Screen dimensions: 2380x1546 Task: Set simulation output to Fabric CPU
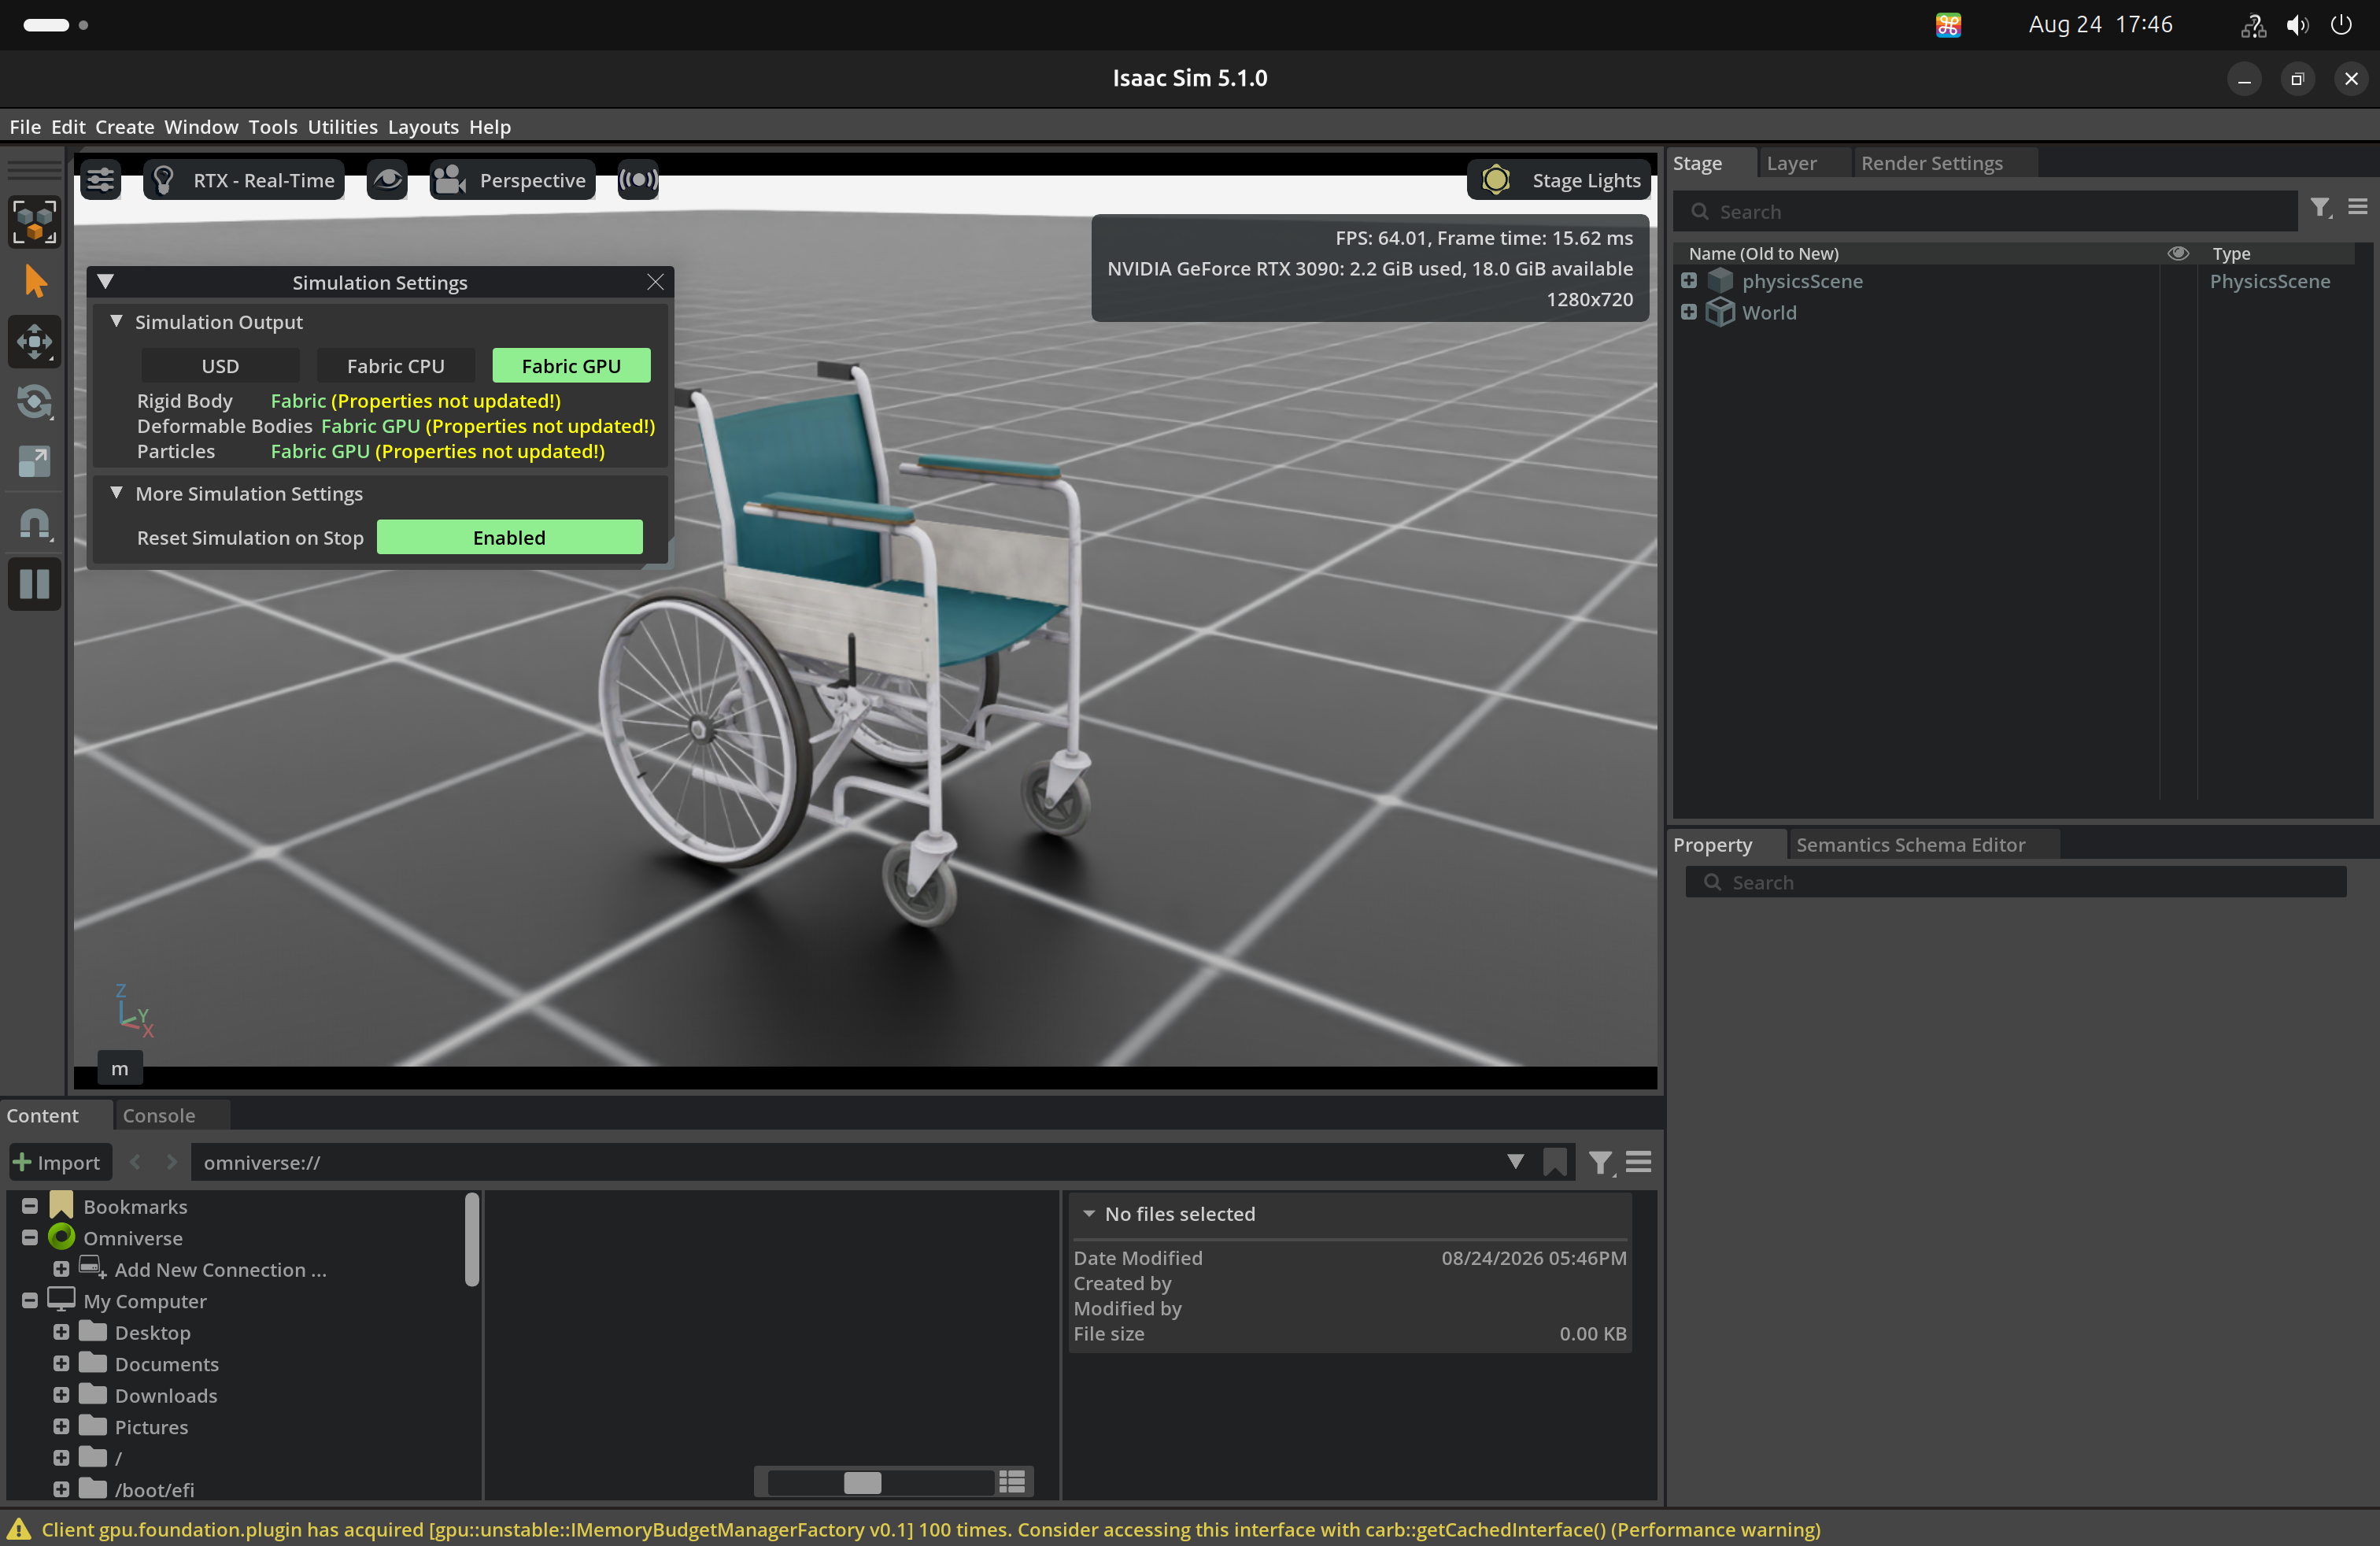click(x=396, y=366)
